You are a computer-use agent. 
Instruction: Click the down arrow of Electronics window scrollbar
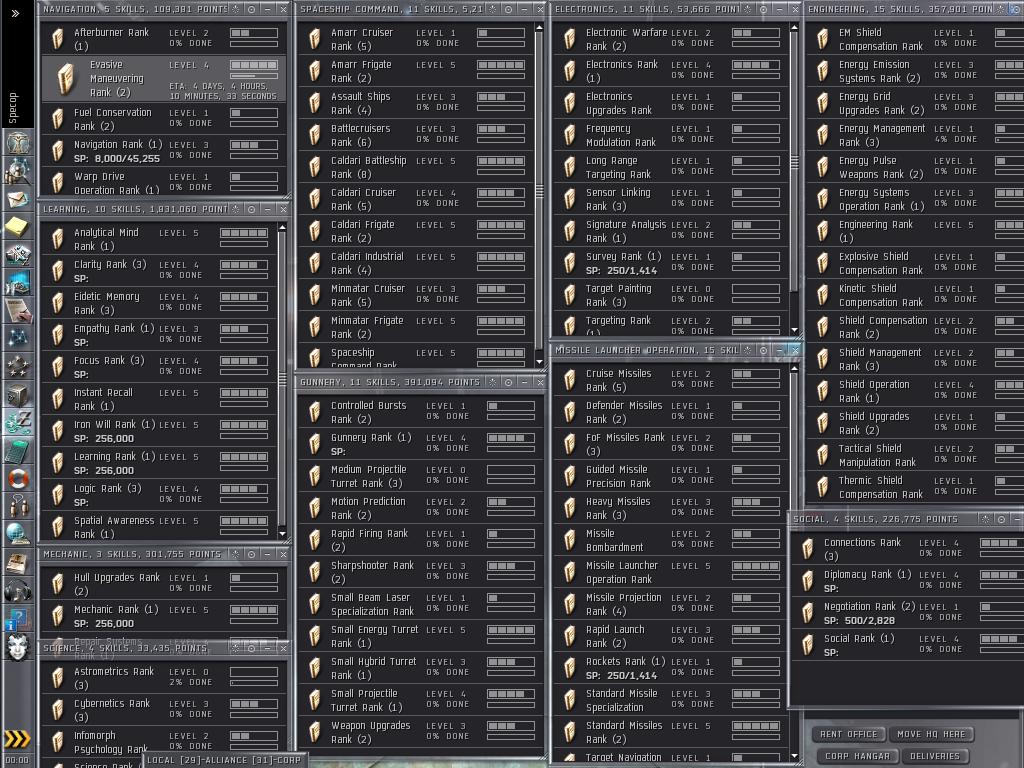tap(794, 330)
